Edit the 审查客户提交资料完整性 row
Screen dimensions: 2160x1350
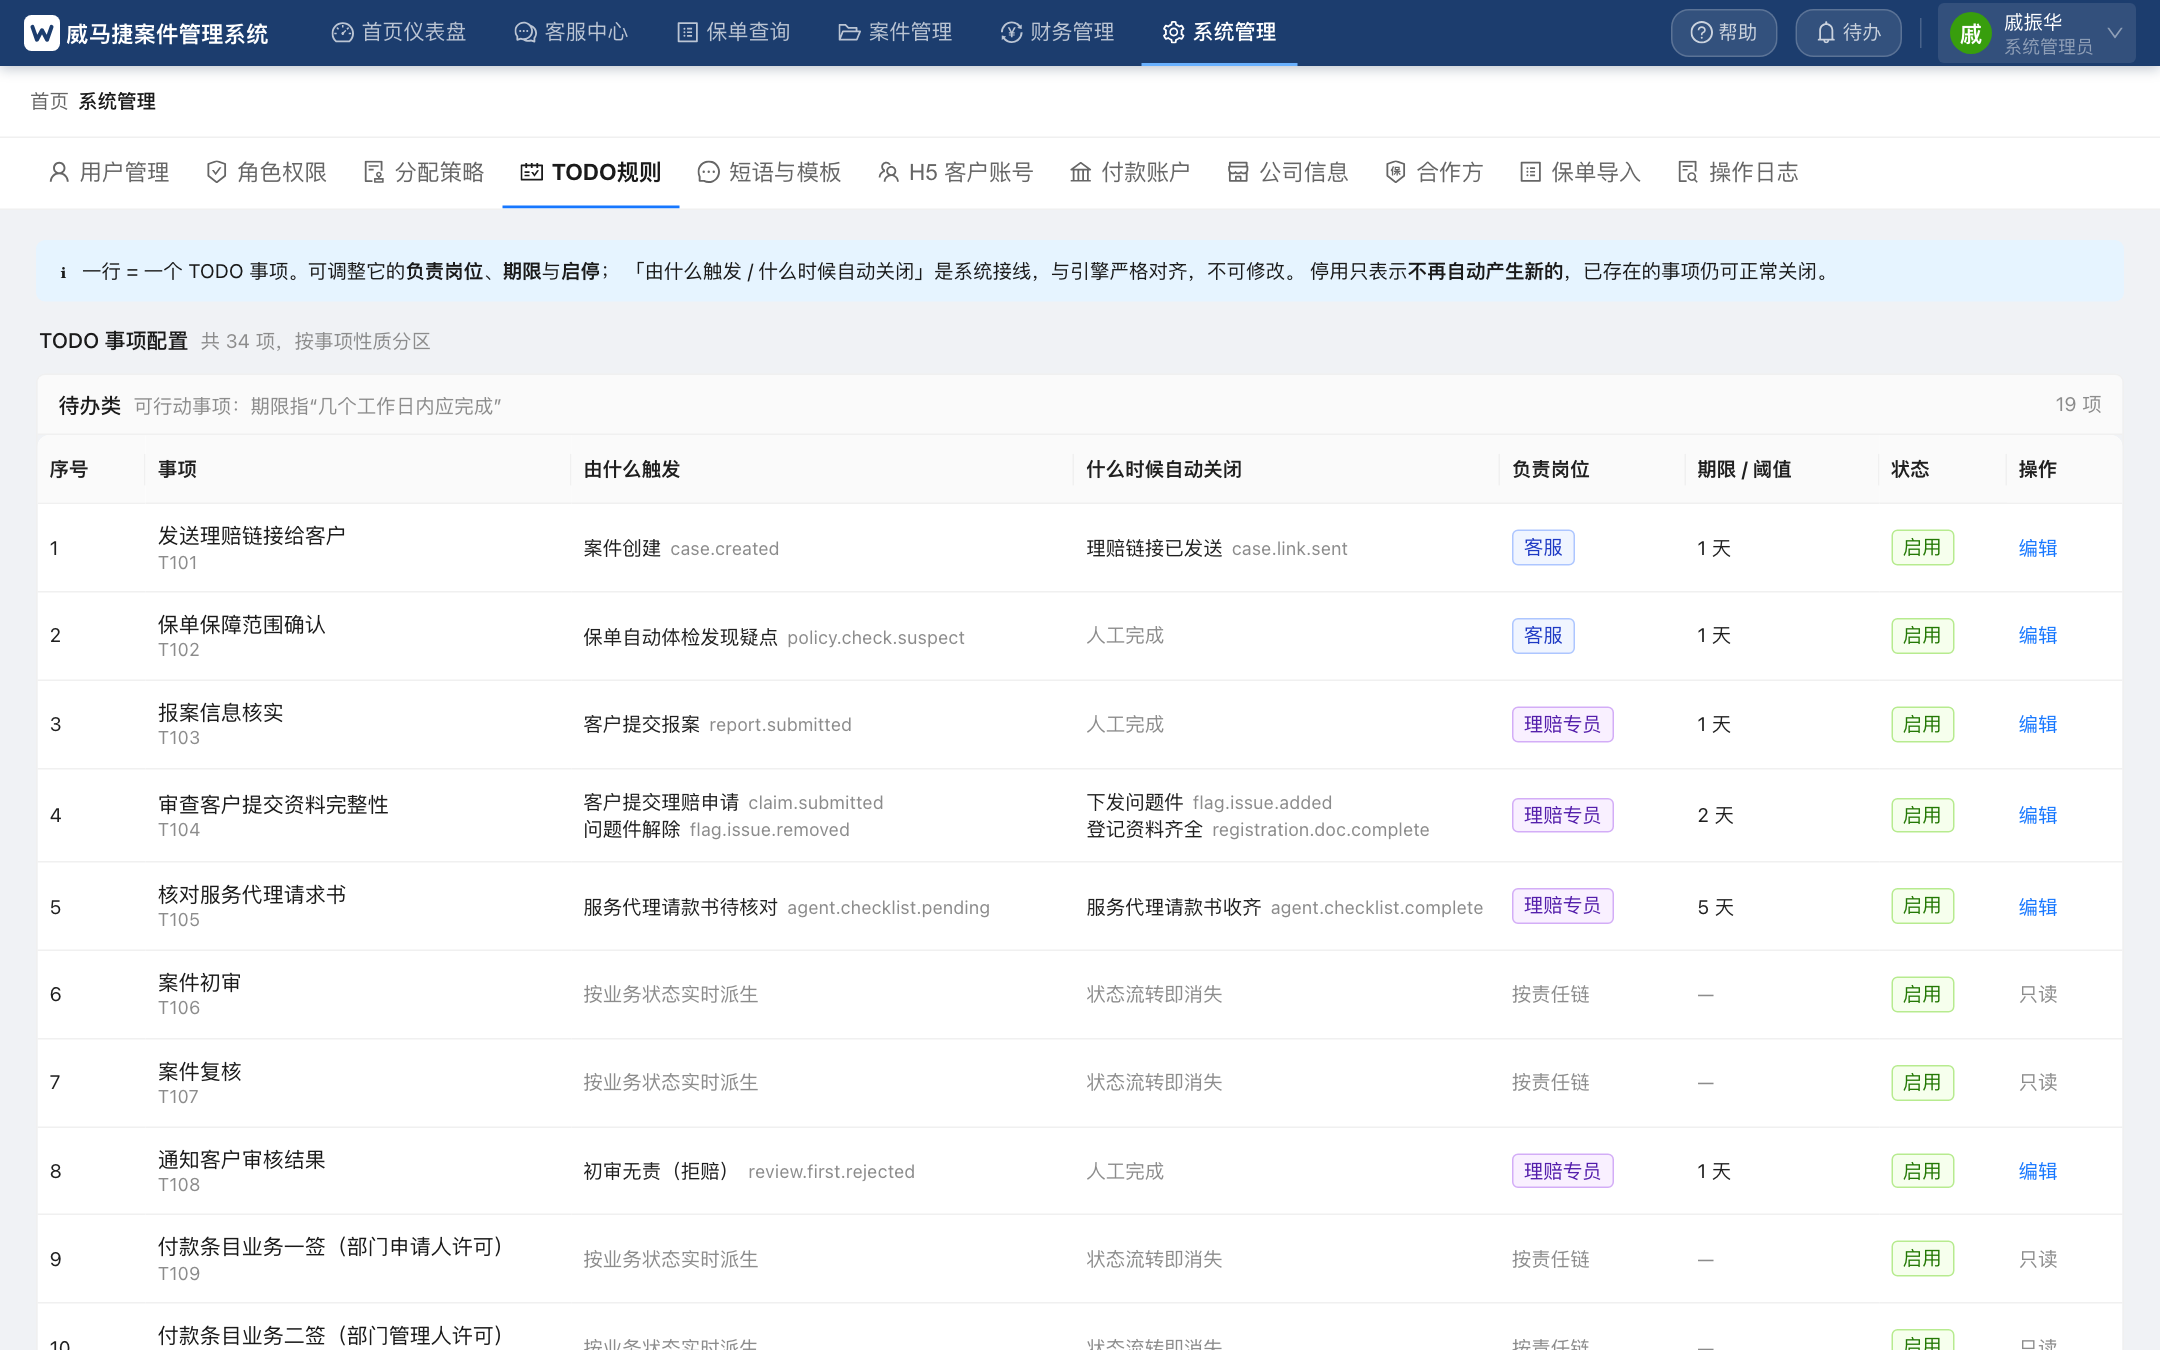point(2037,815)
